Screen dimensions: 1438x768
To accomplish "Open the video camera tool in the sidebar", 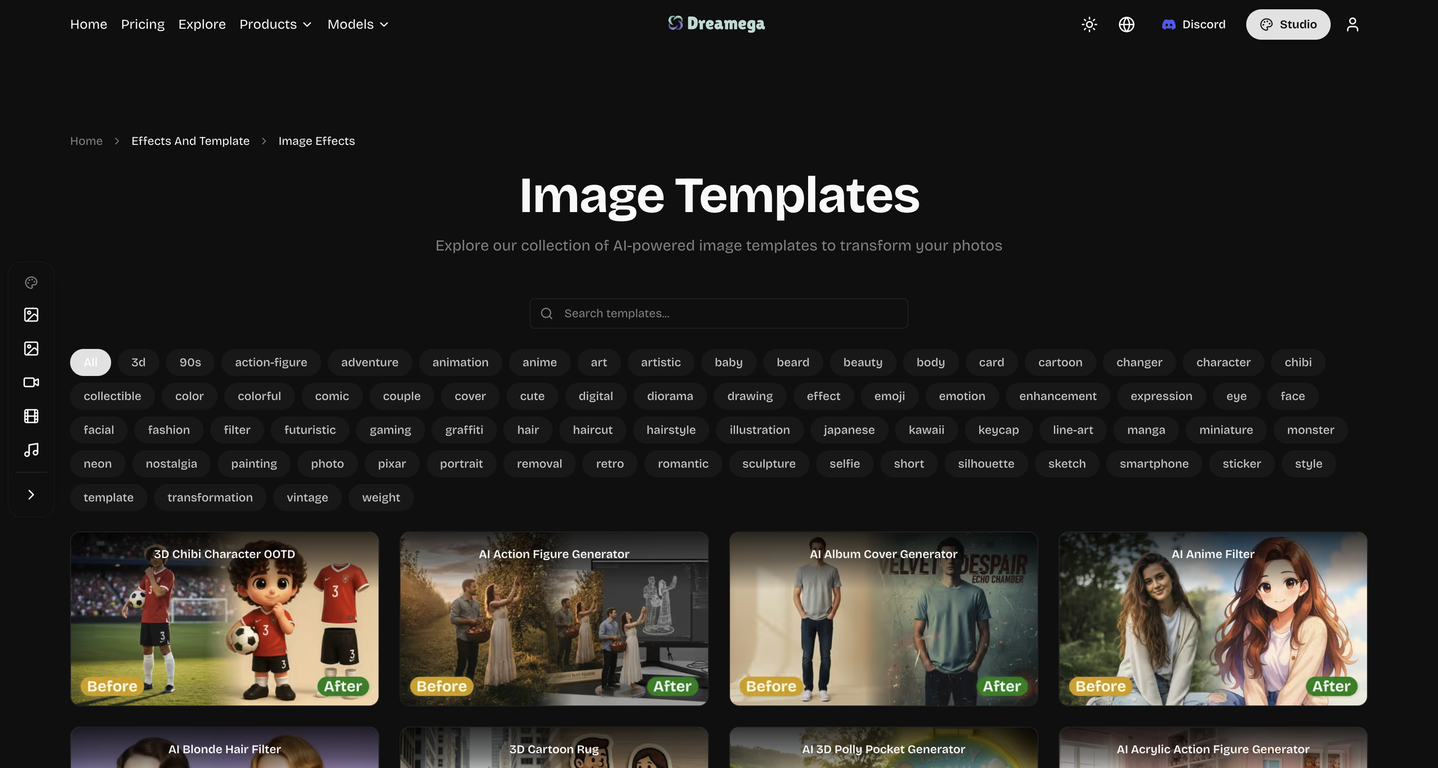I will 31,382.
